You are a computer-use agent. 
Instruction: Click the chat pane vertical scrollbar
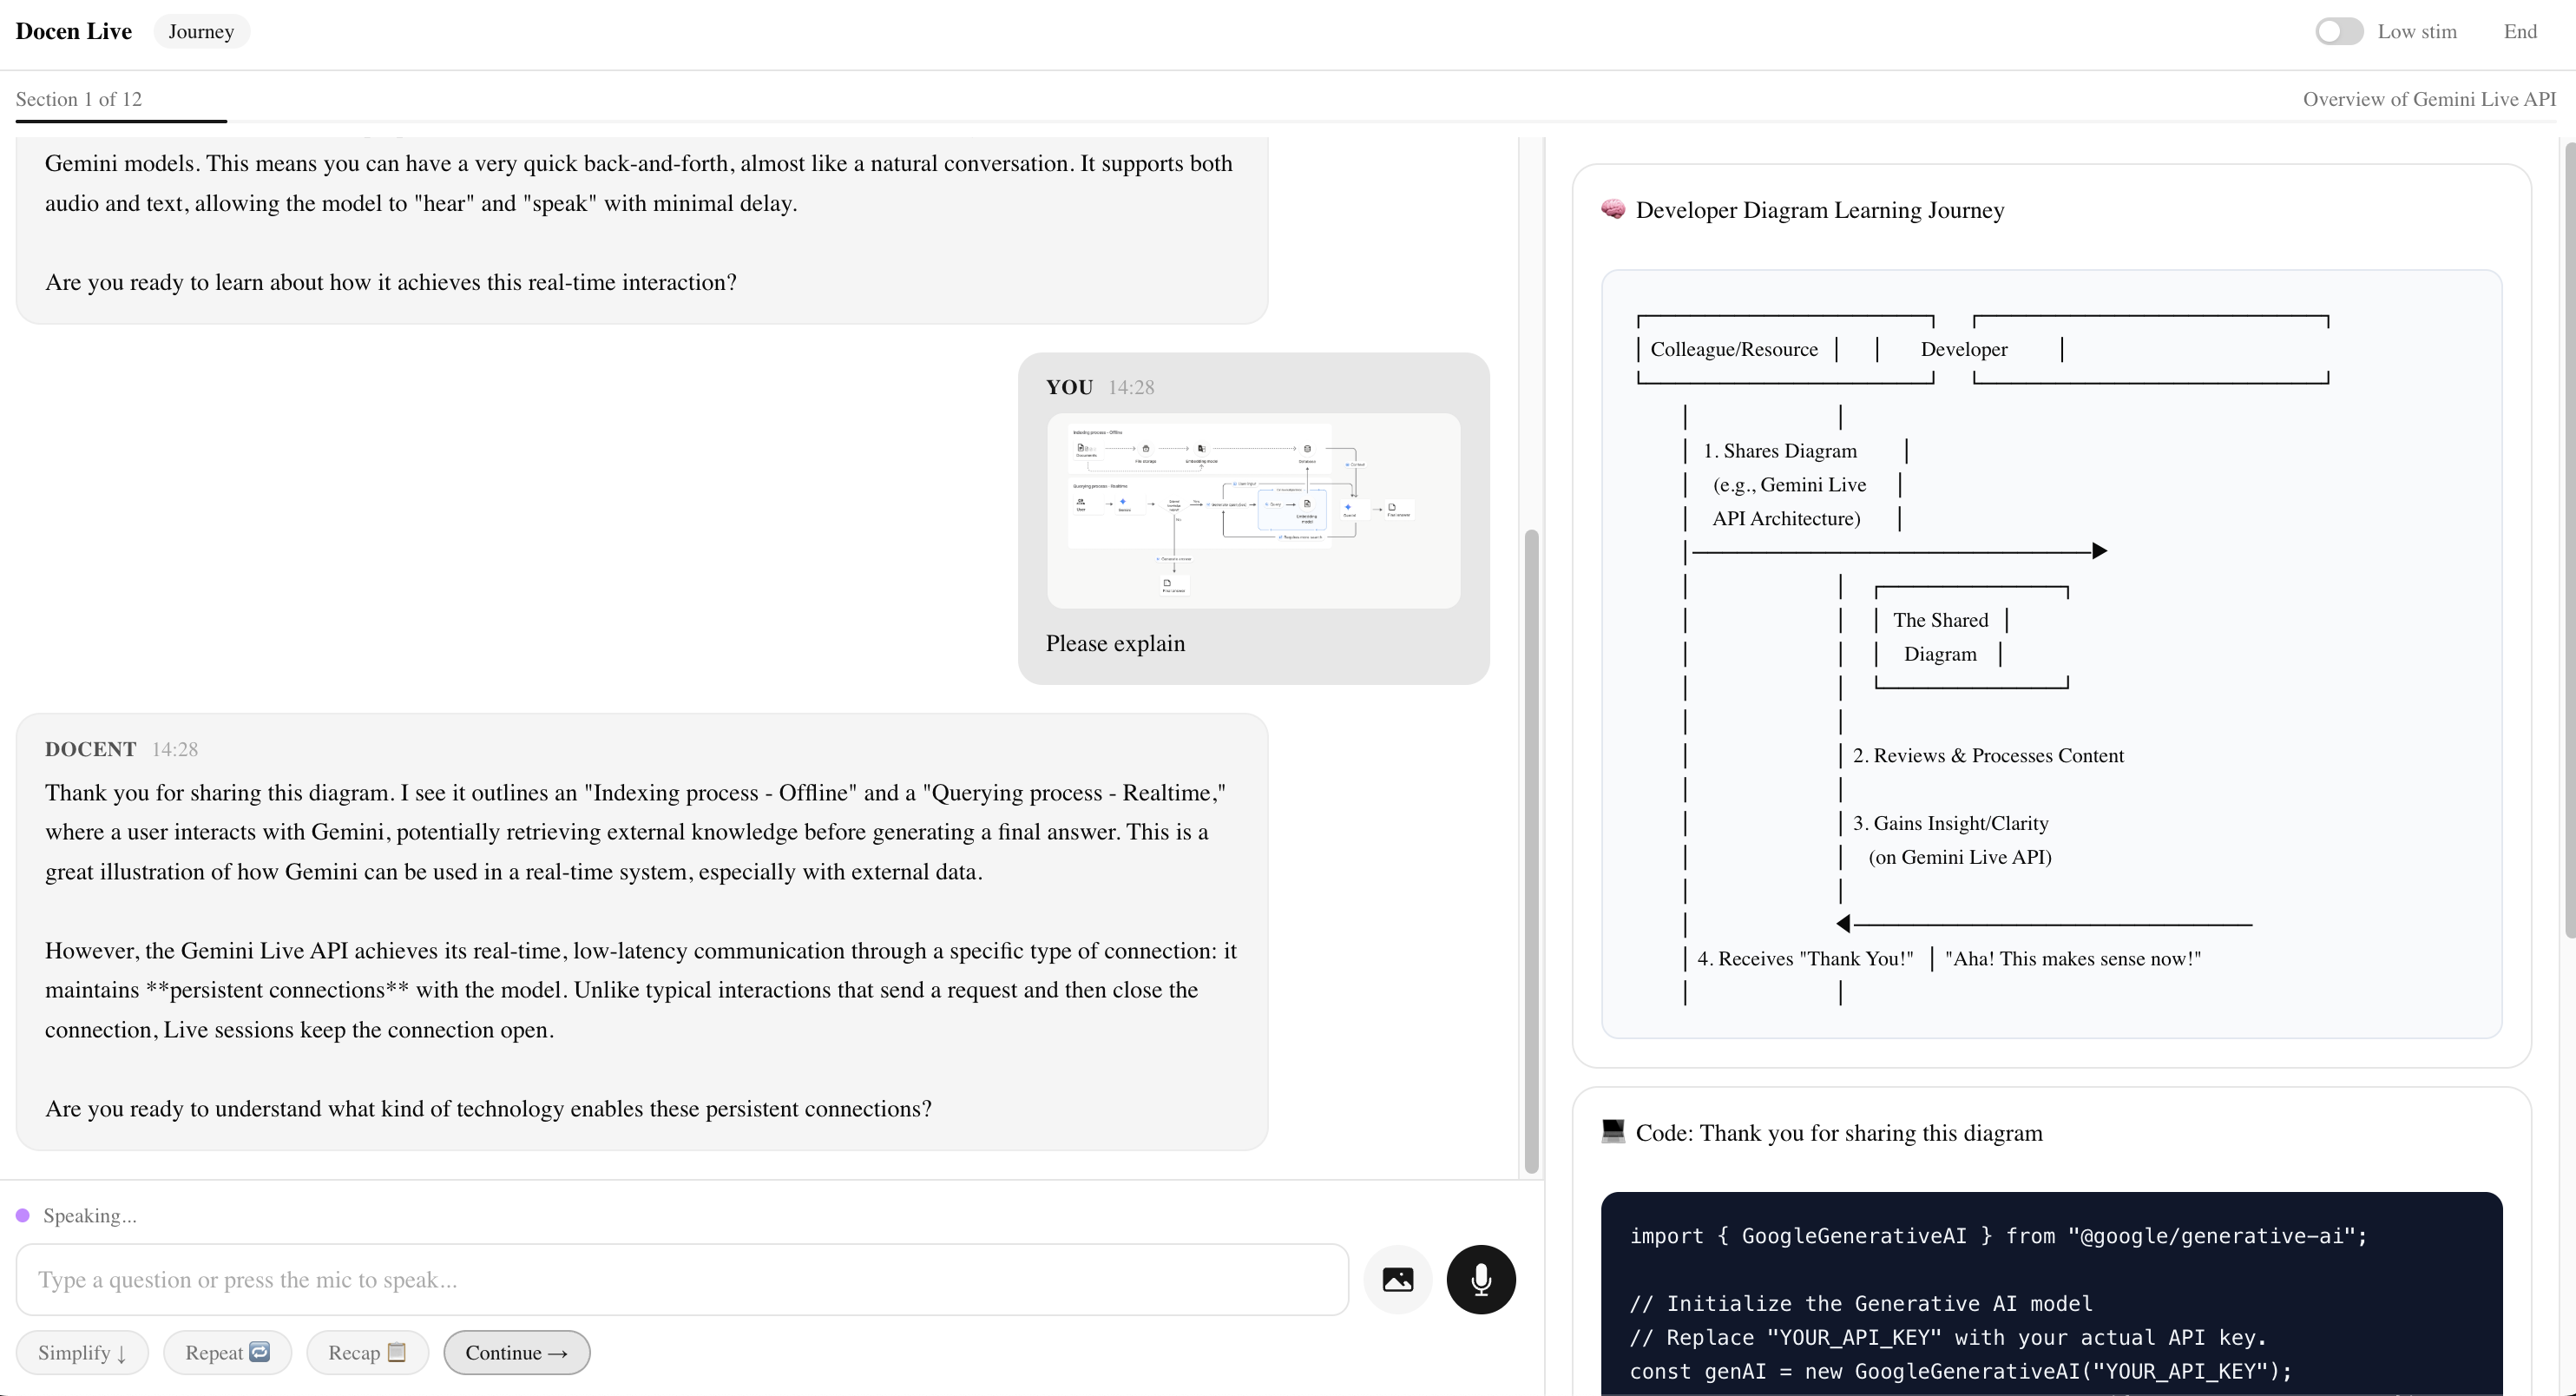pos(1530,850)
